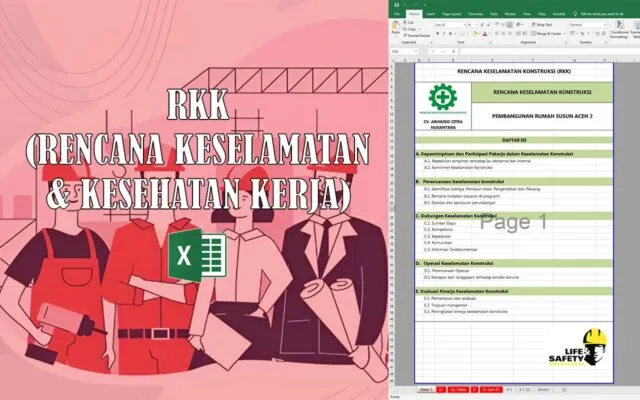Click the Paste icon in the Clipboard group
The image size is (640, 400).
[x=396, y=25]
